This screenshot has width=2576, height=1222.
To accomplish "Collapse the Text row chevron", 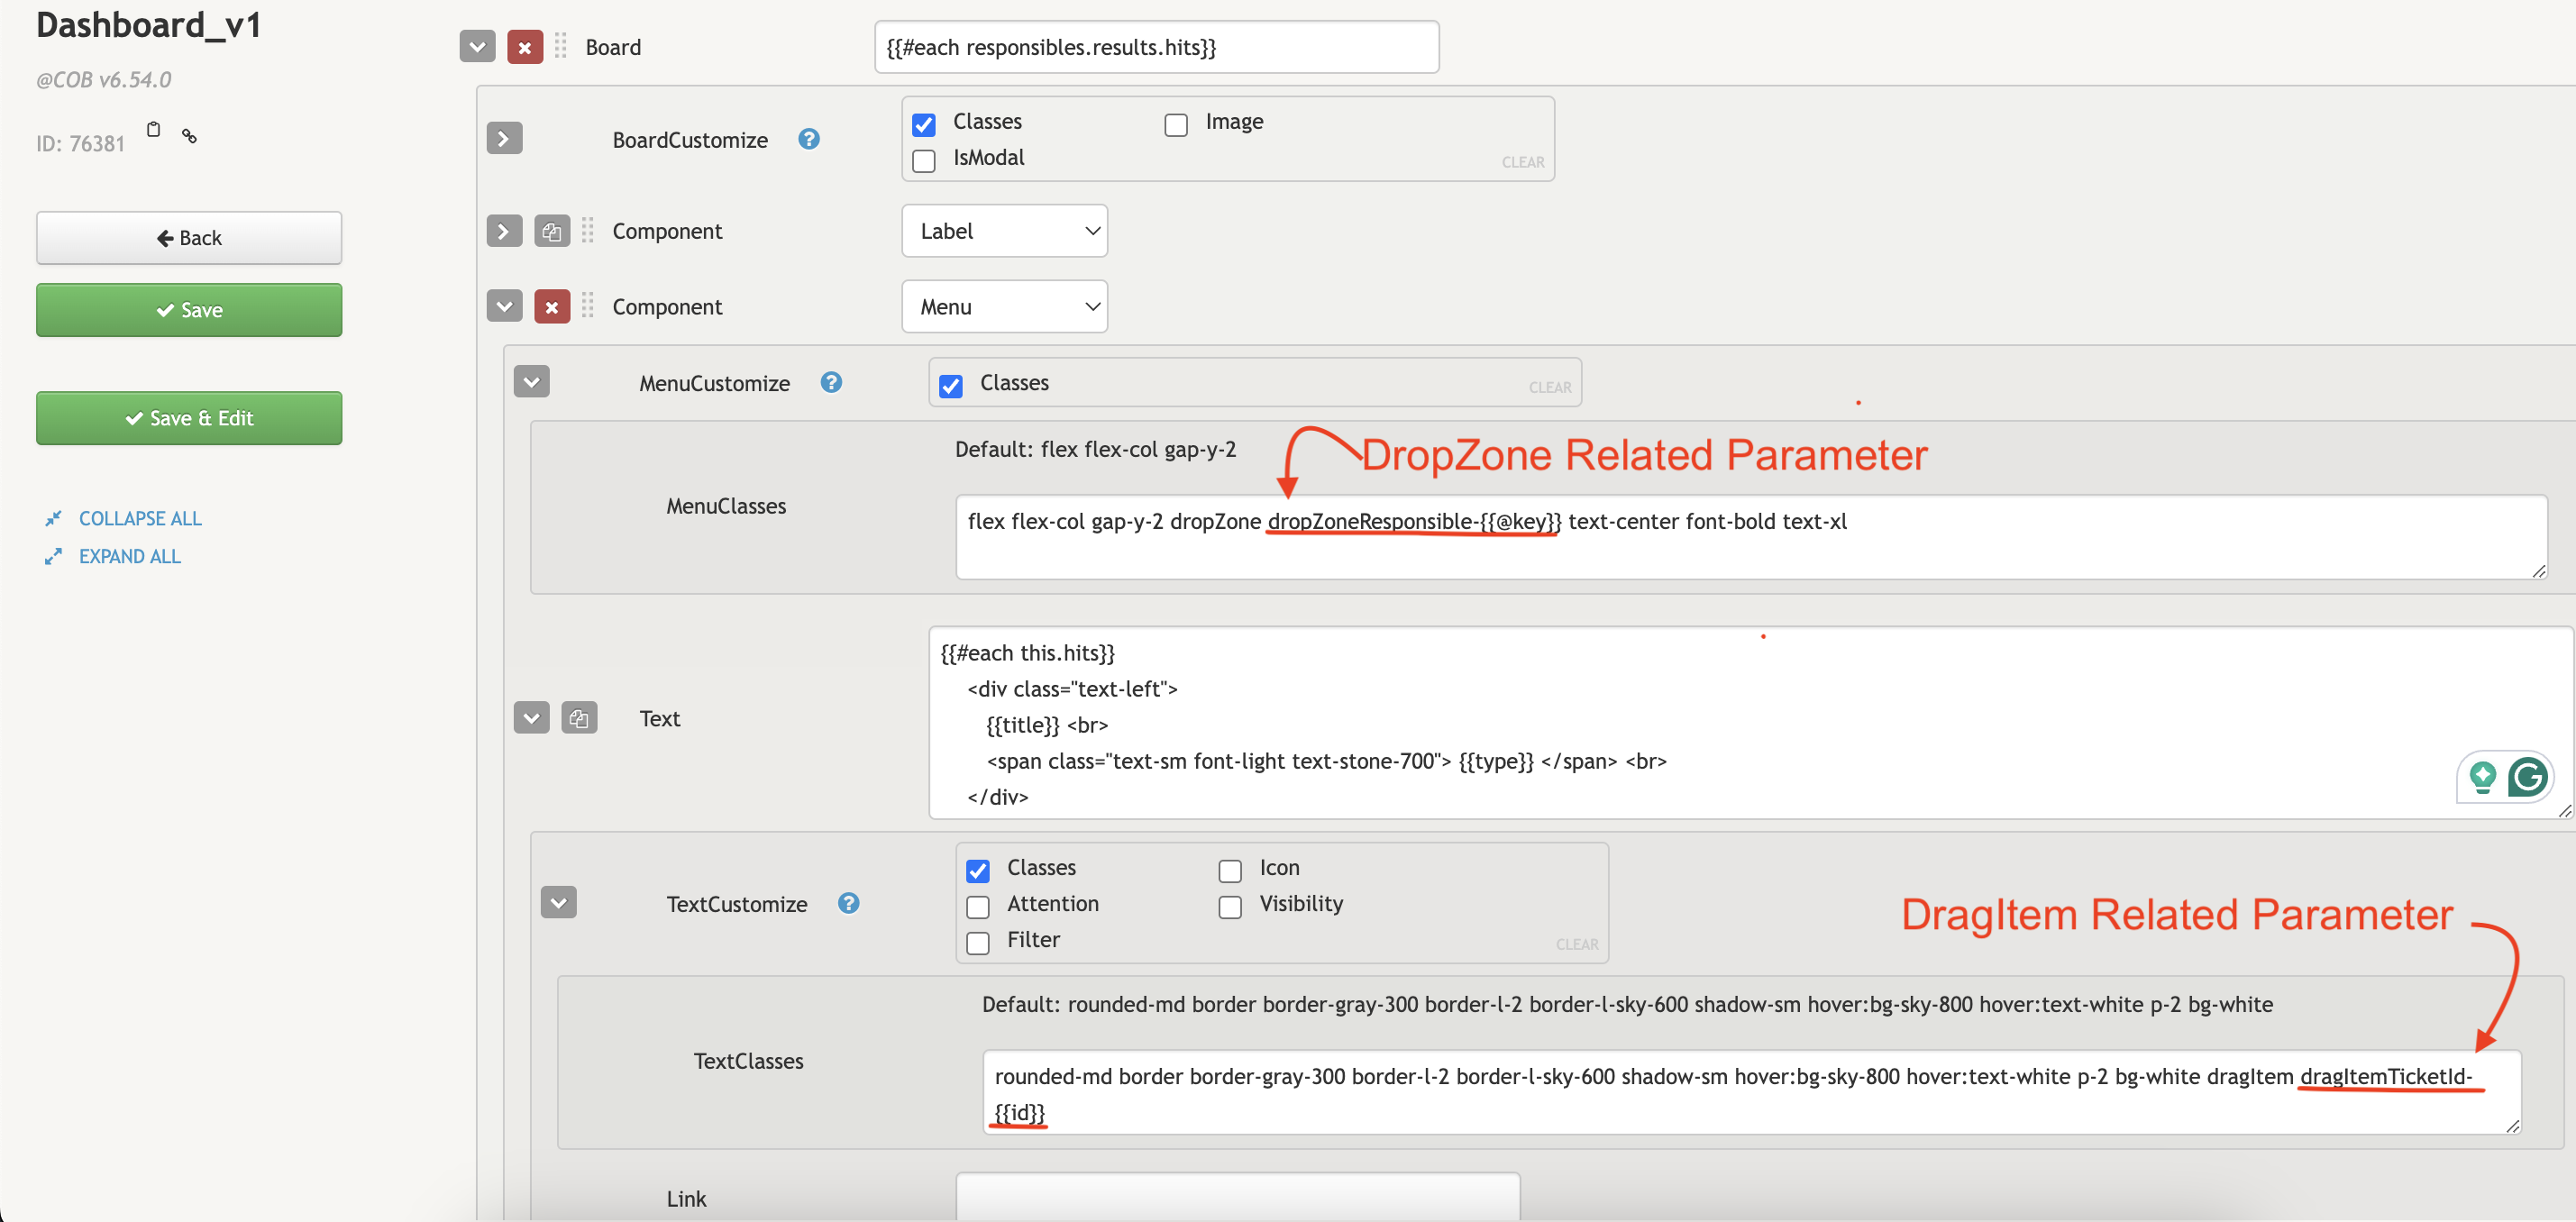I will point(531,718).
